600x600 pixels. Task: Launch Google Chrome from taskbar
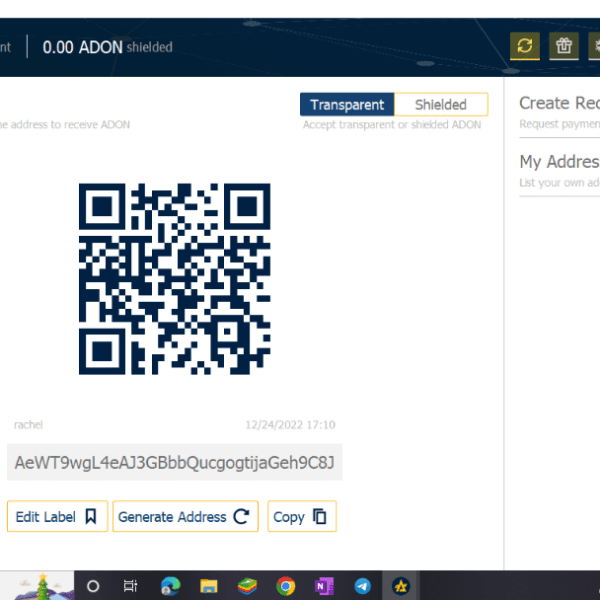coord(285,586)
